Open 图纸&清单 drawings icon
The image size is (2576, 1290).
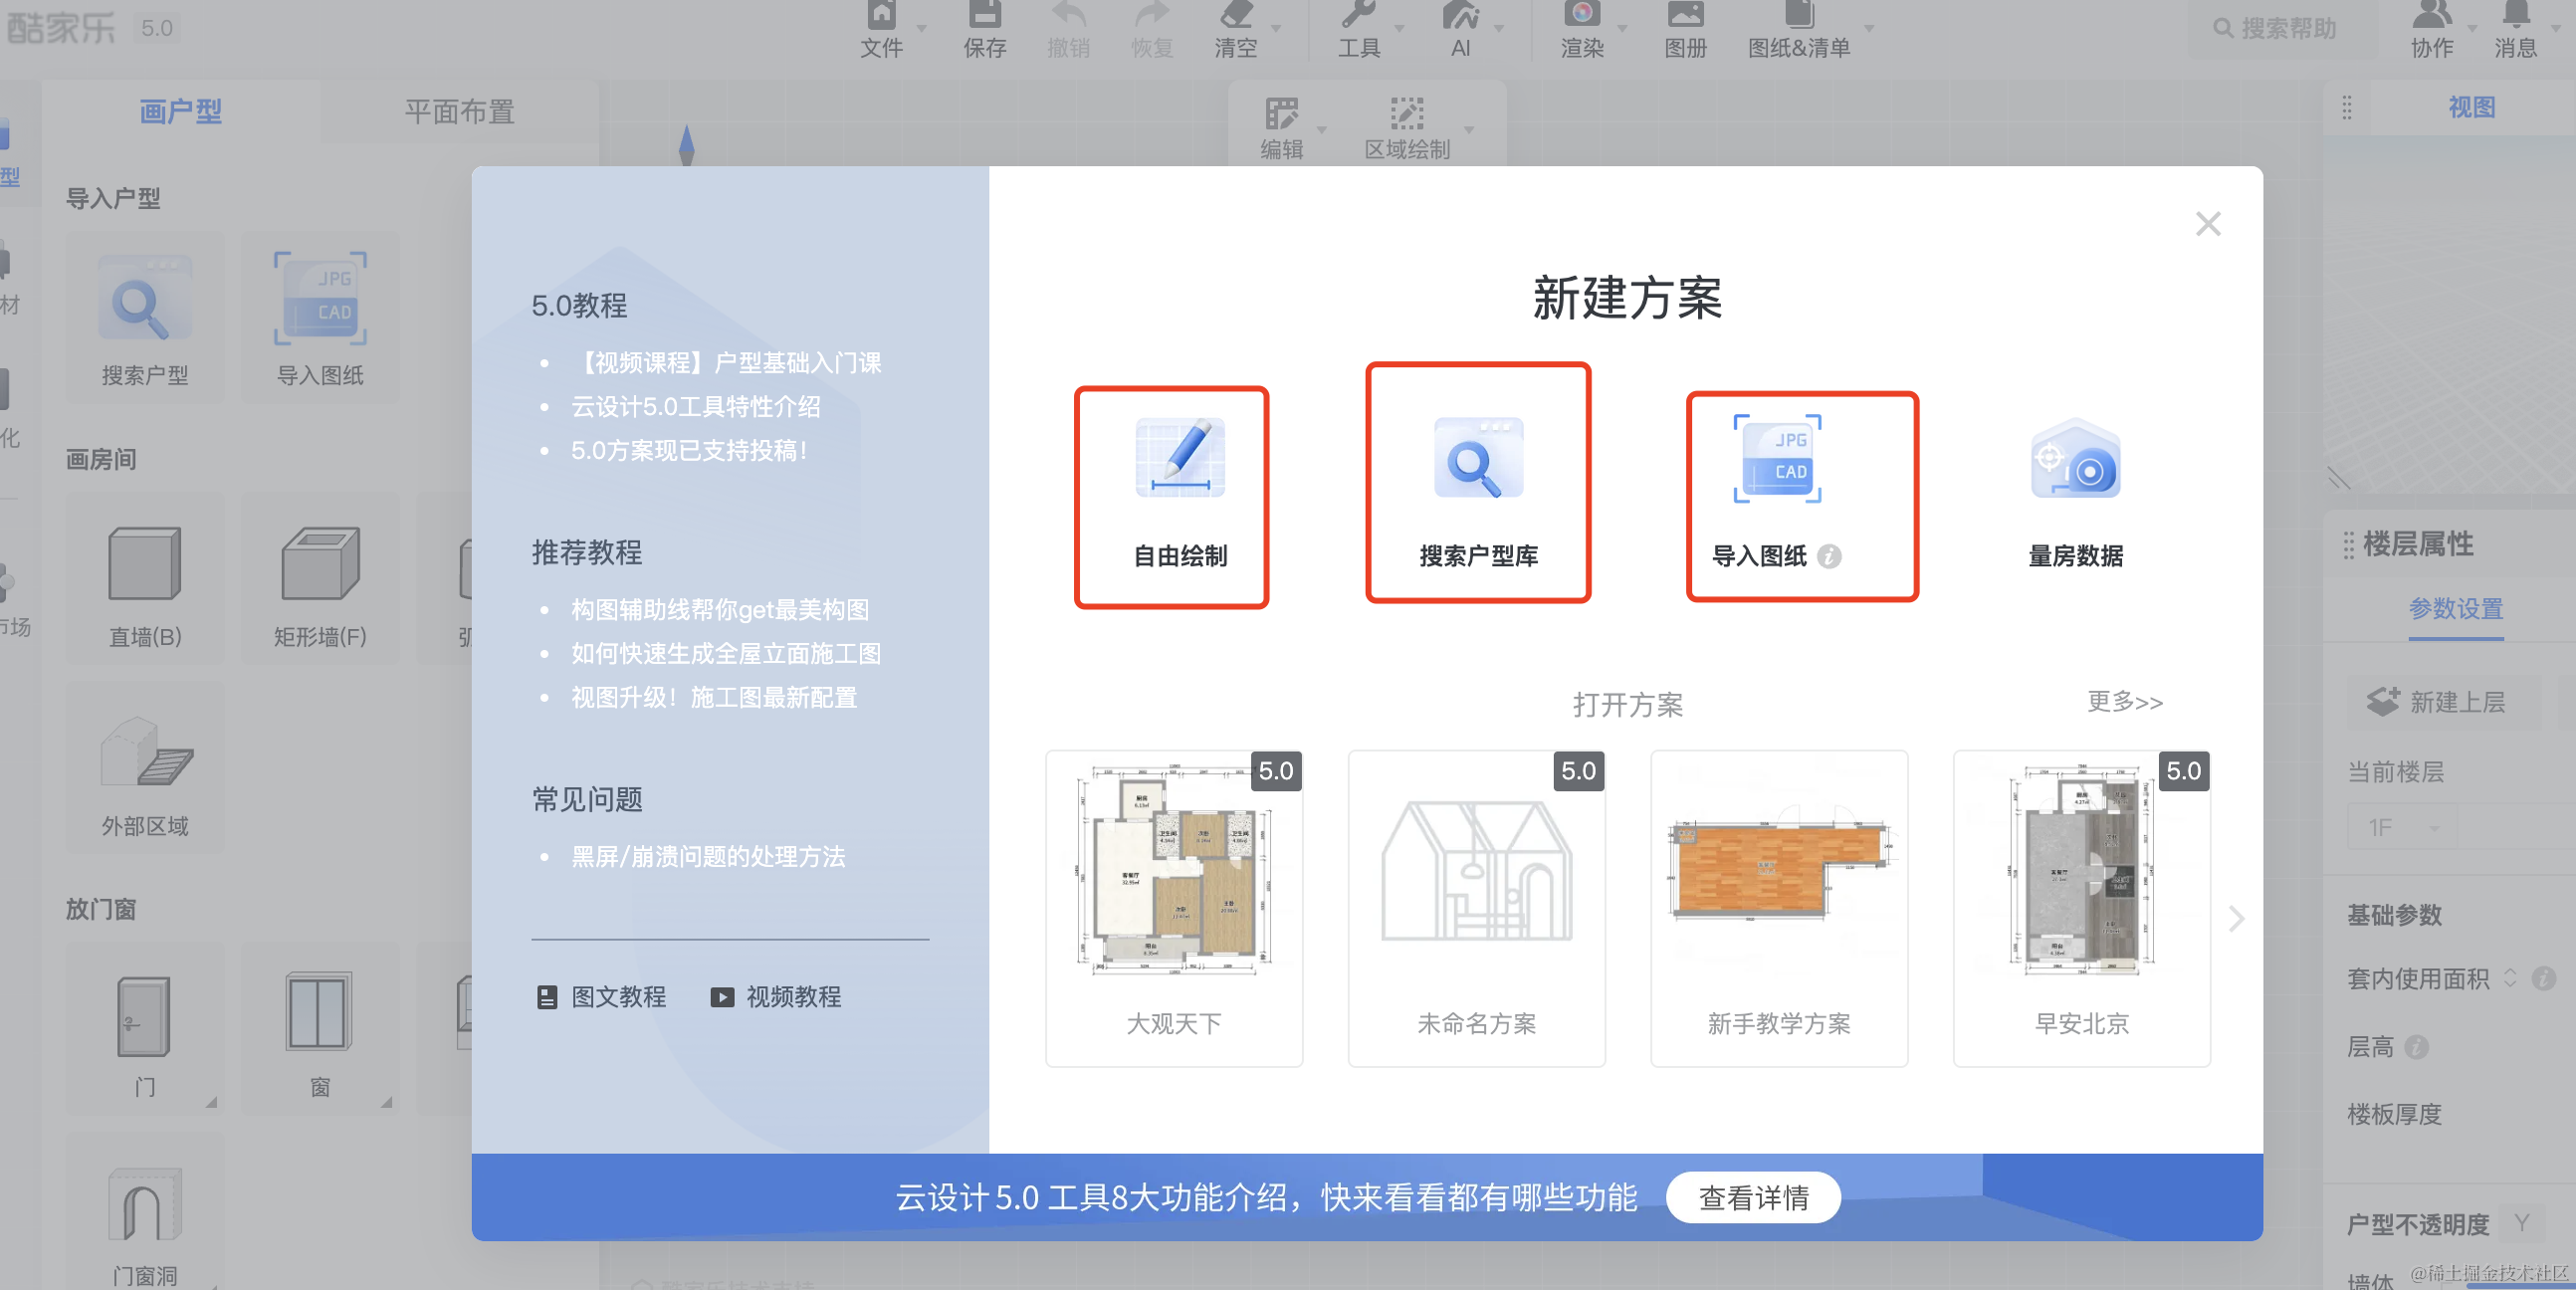click(x=1799, y=14)
